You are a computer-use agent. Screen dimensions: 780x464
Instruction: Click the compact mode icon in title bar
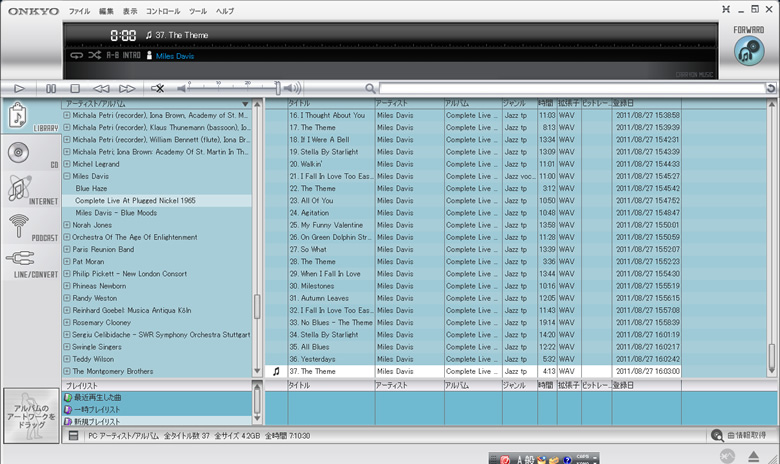pyautogui.click(x=726, y=9)
